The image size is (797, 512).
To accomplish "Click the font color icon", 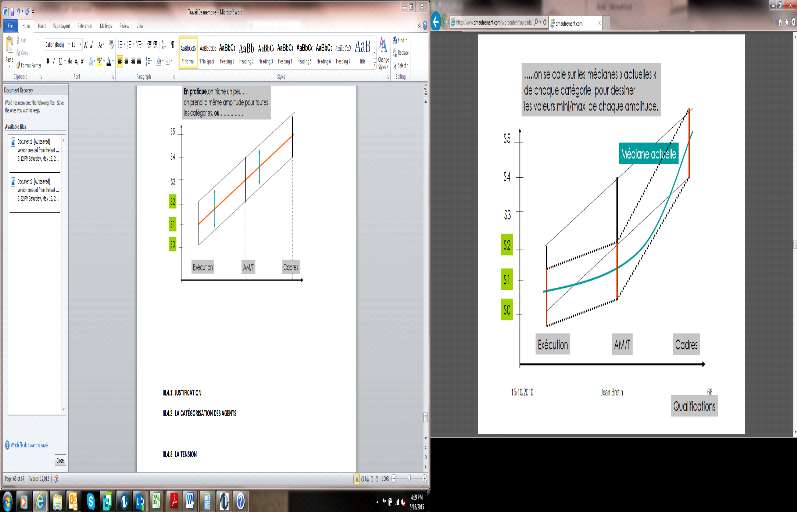I will pos(109,61).
